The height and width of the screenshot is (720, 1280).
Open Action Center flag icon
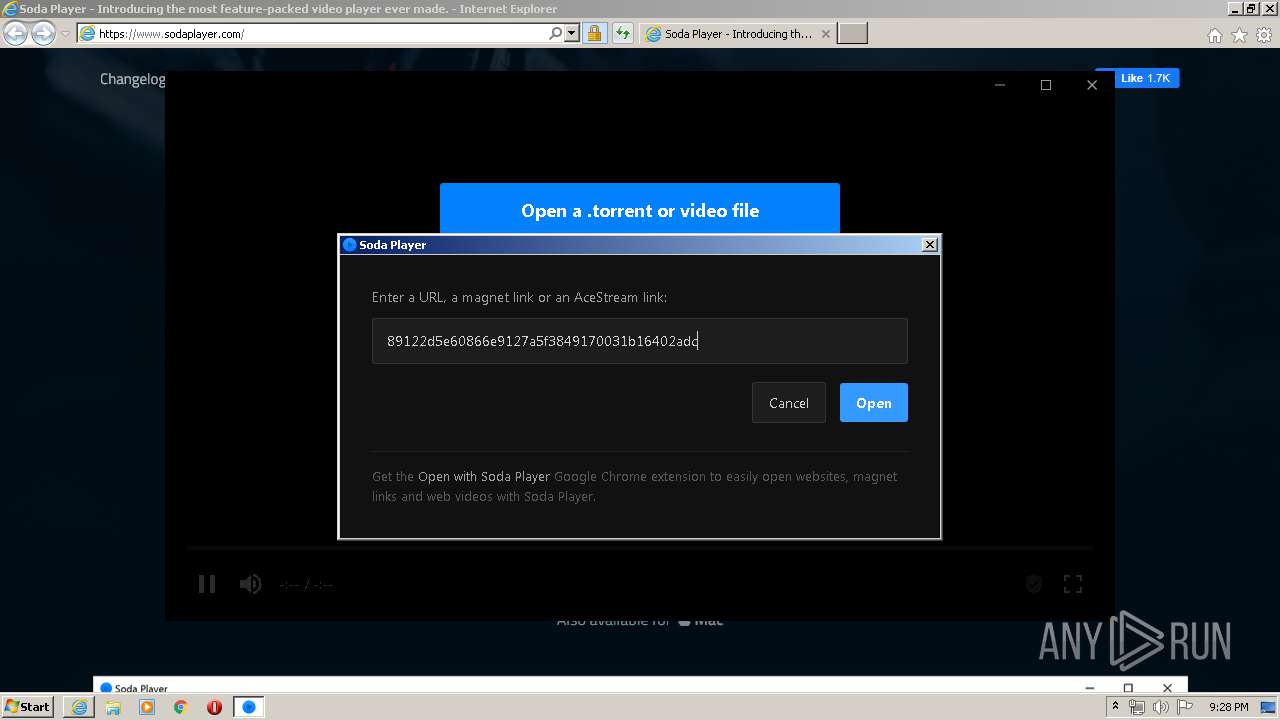coord(1184,707)
